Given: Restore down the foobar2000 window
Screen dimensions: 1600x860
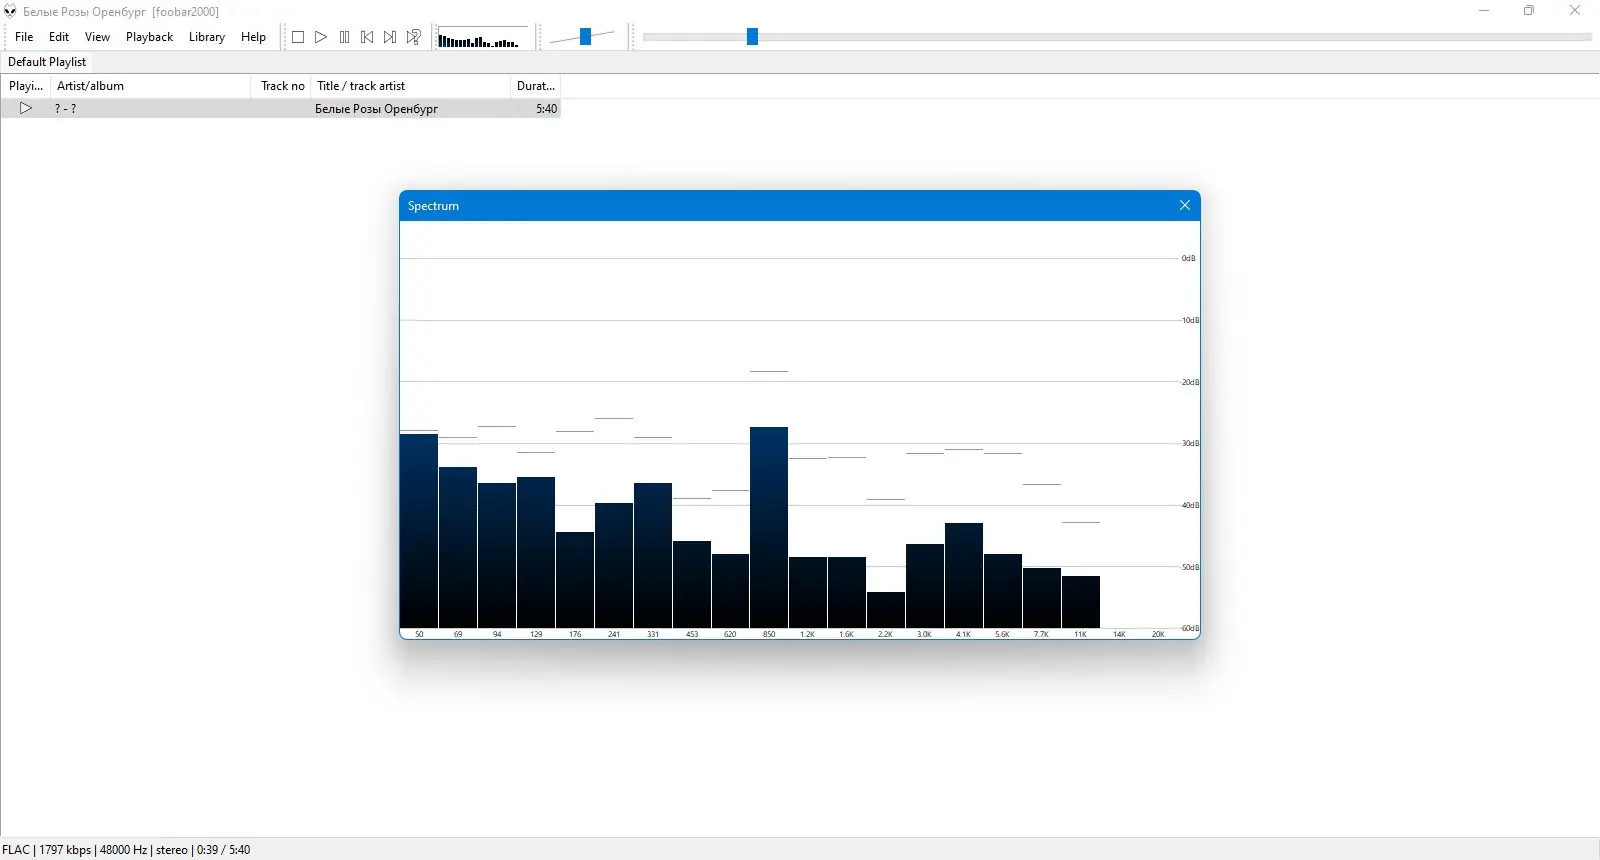Looking at the screenshot, I should point(1529,11).
